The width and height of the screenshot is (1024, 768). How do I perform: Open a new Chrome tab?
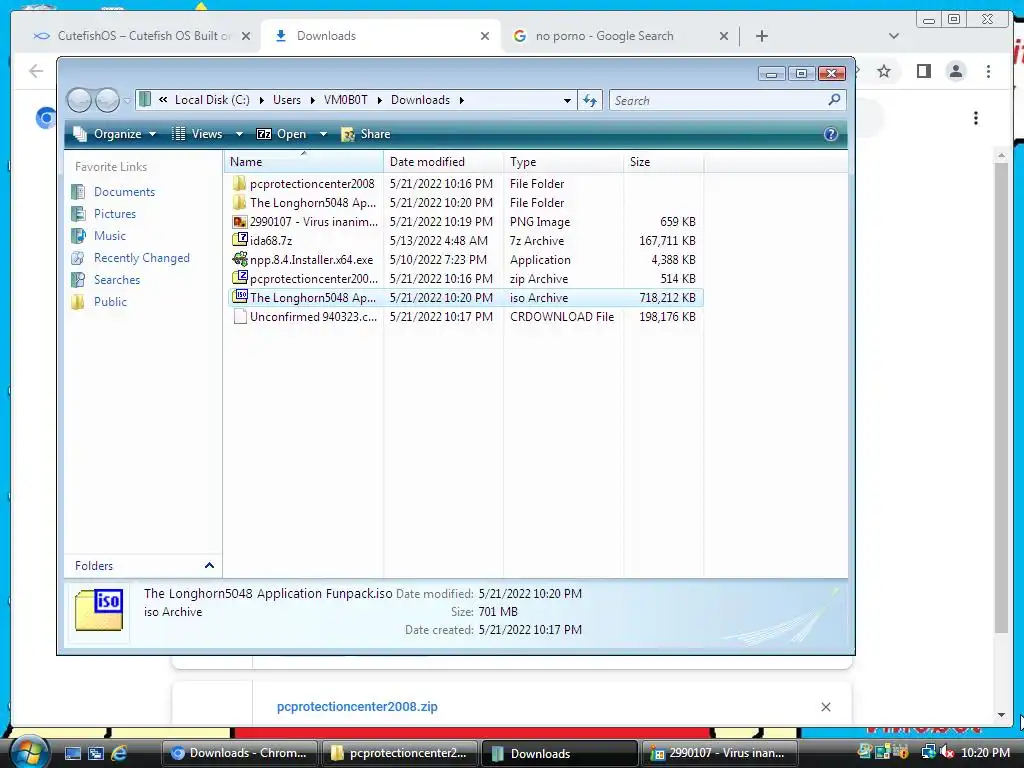coord(761,36)
